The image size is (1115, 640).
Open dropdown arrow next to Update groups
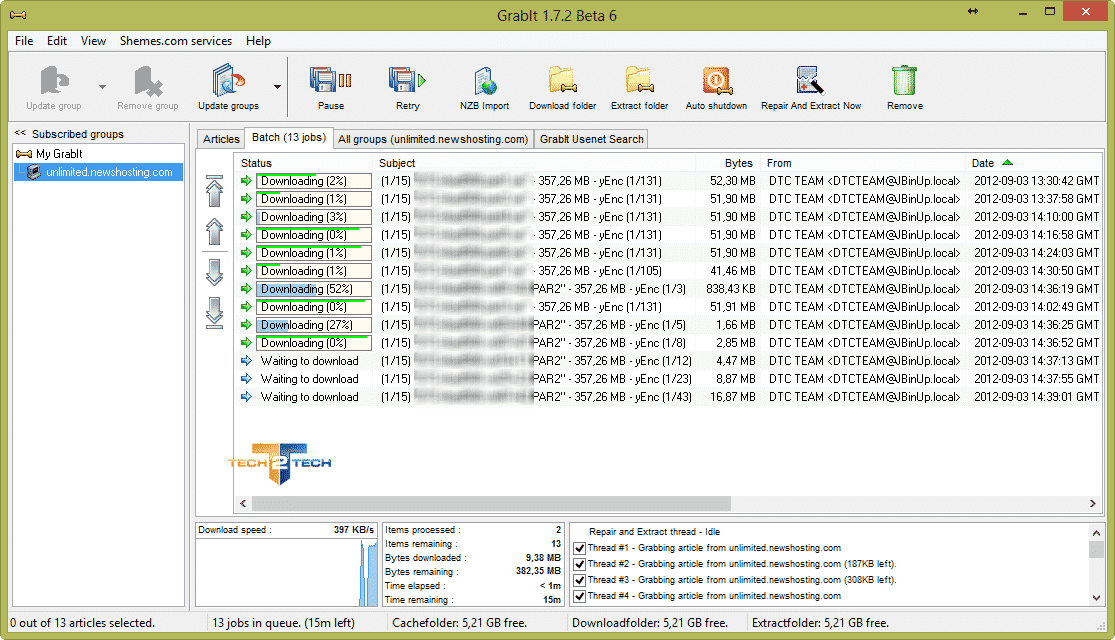pyautogui.click(x=277, y=87)
